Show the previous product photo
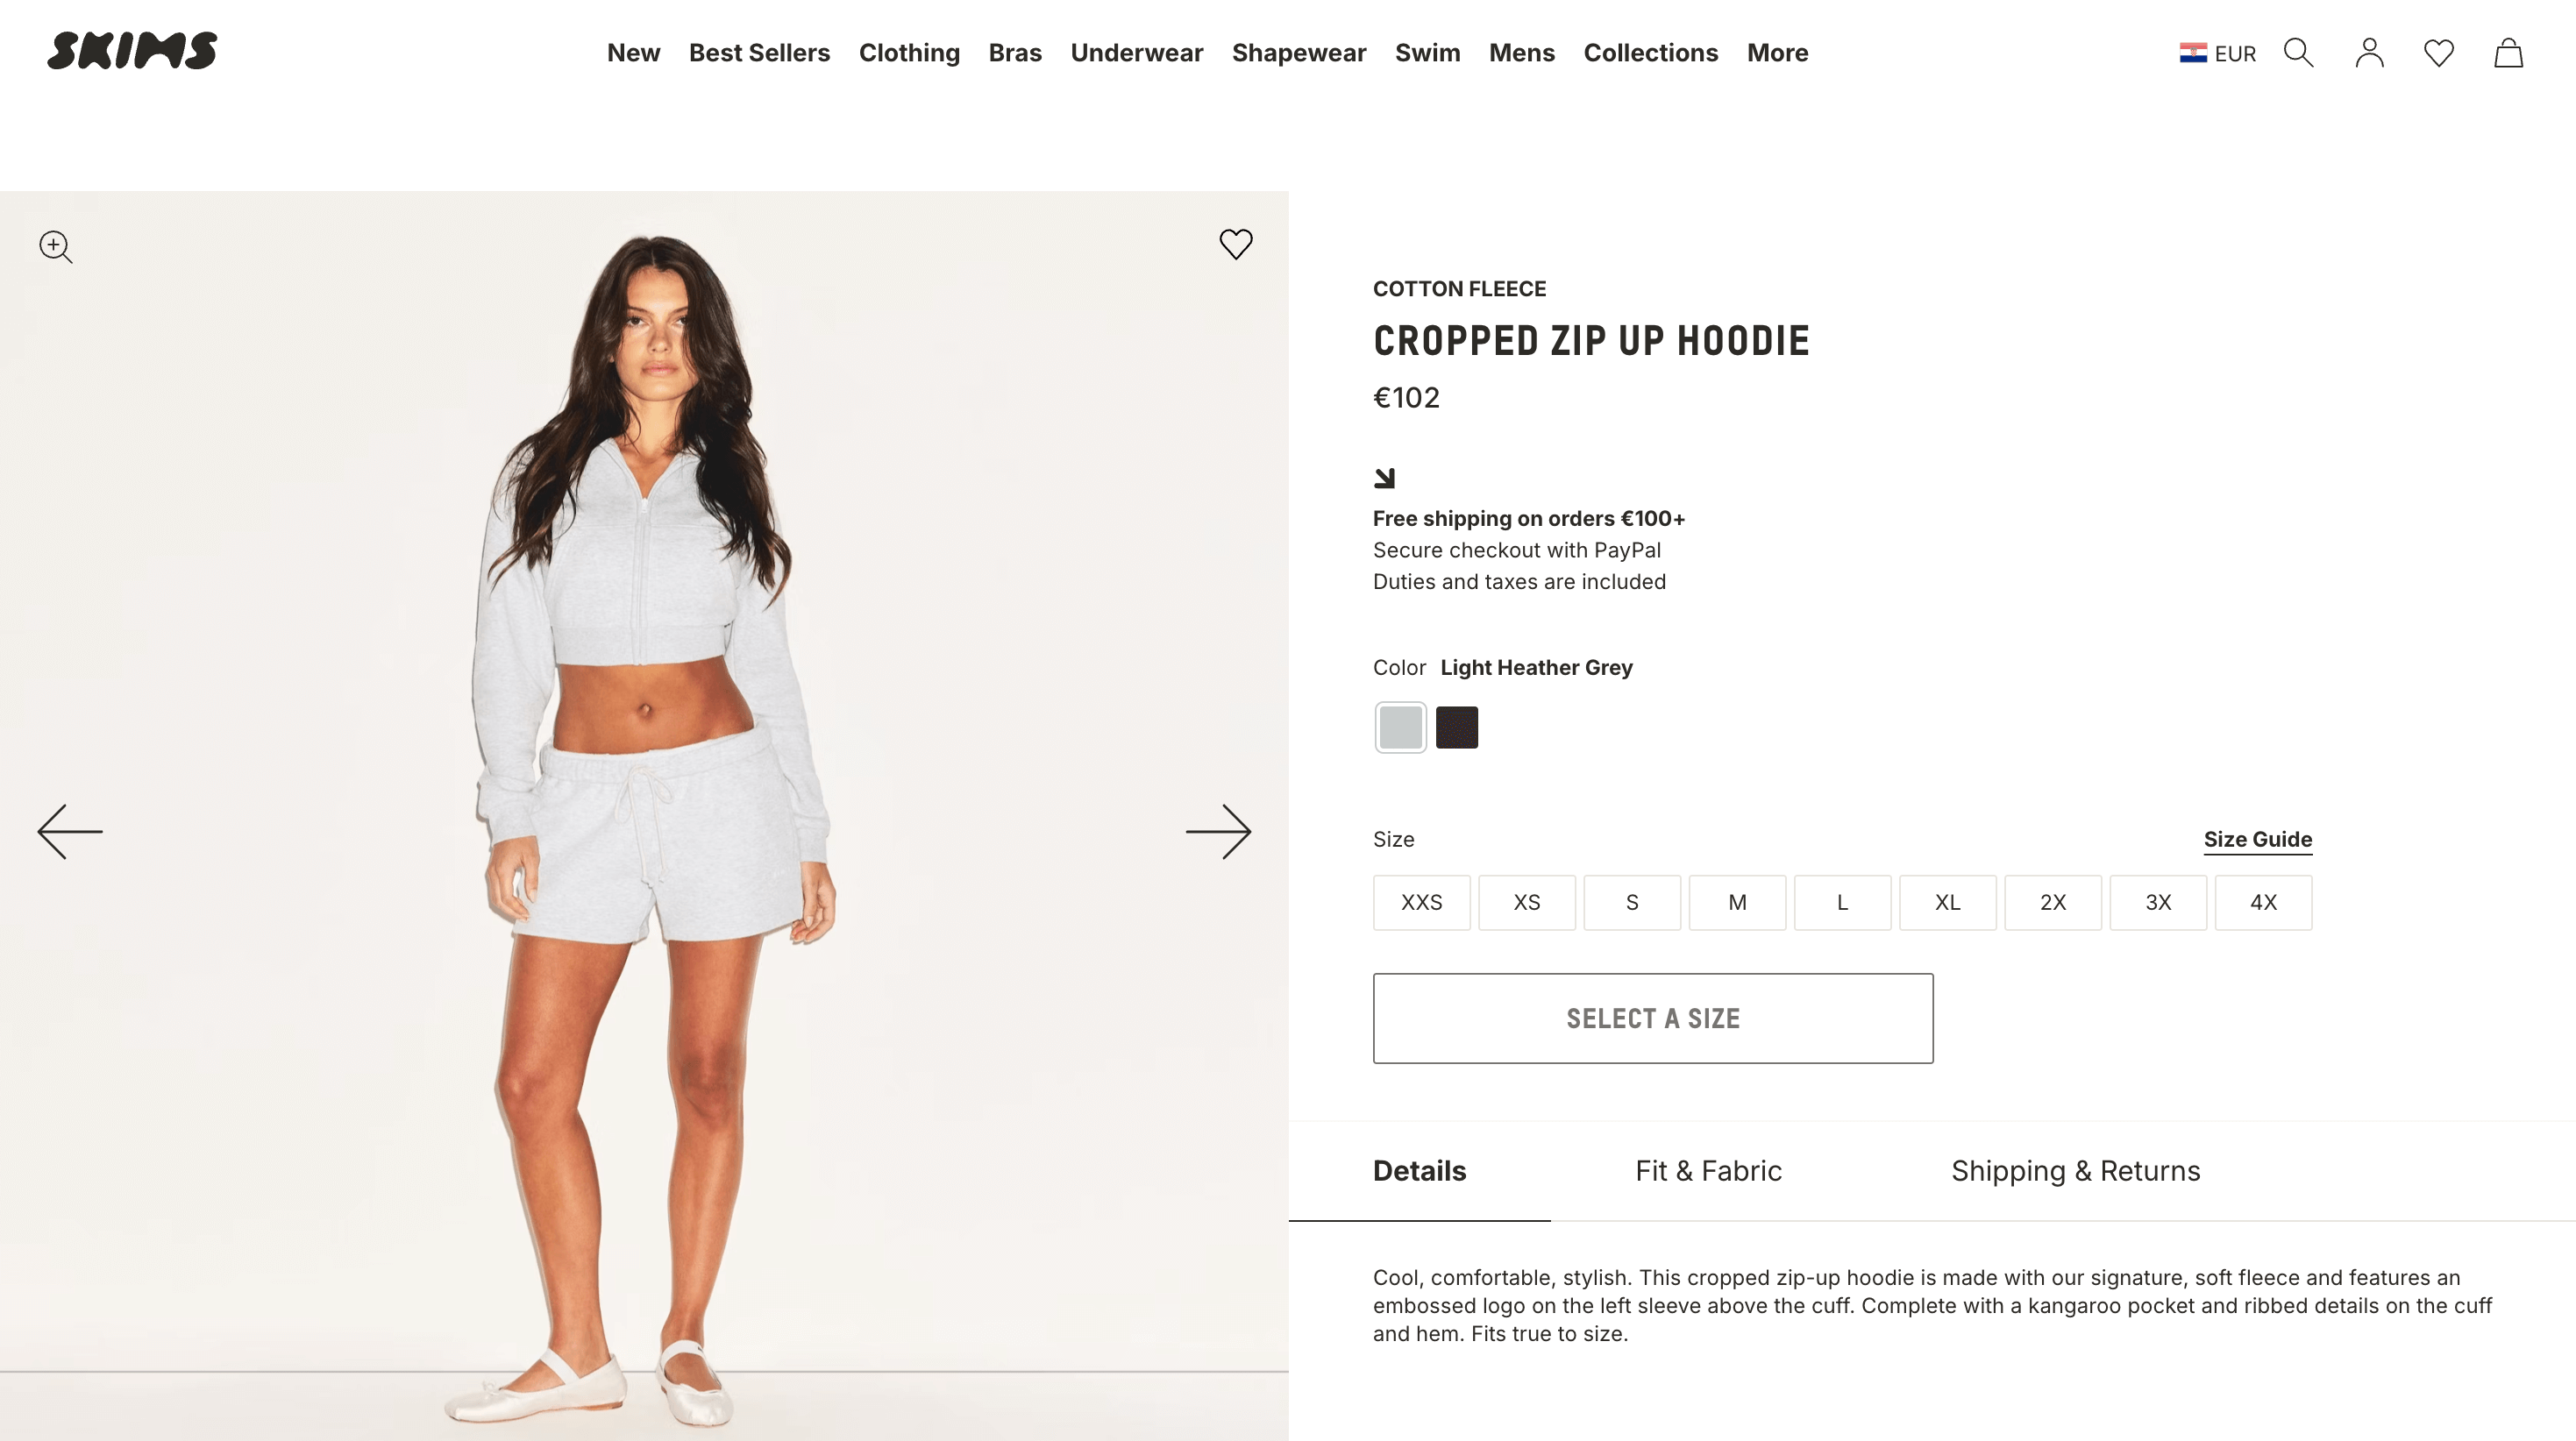2576x1441 pixels. [x=70, y=831]
